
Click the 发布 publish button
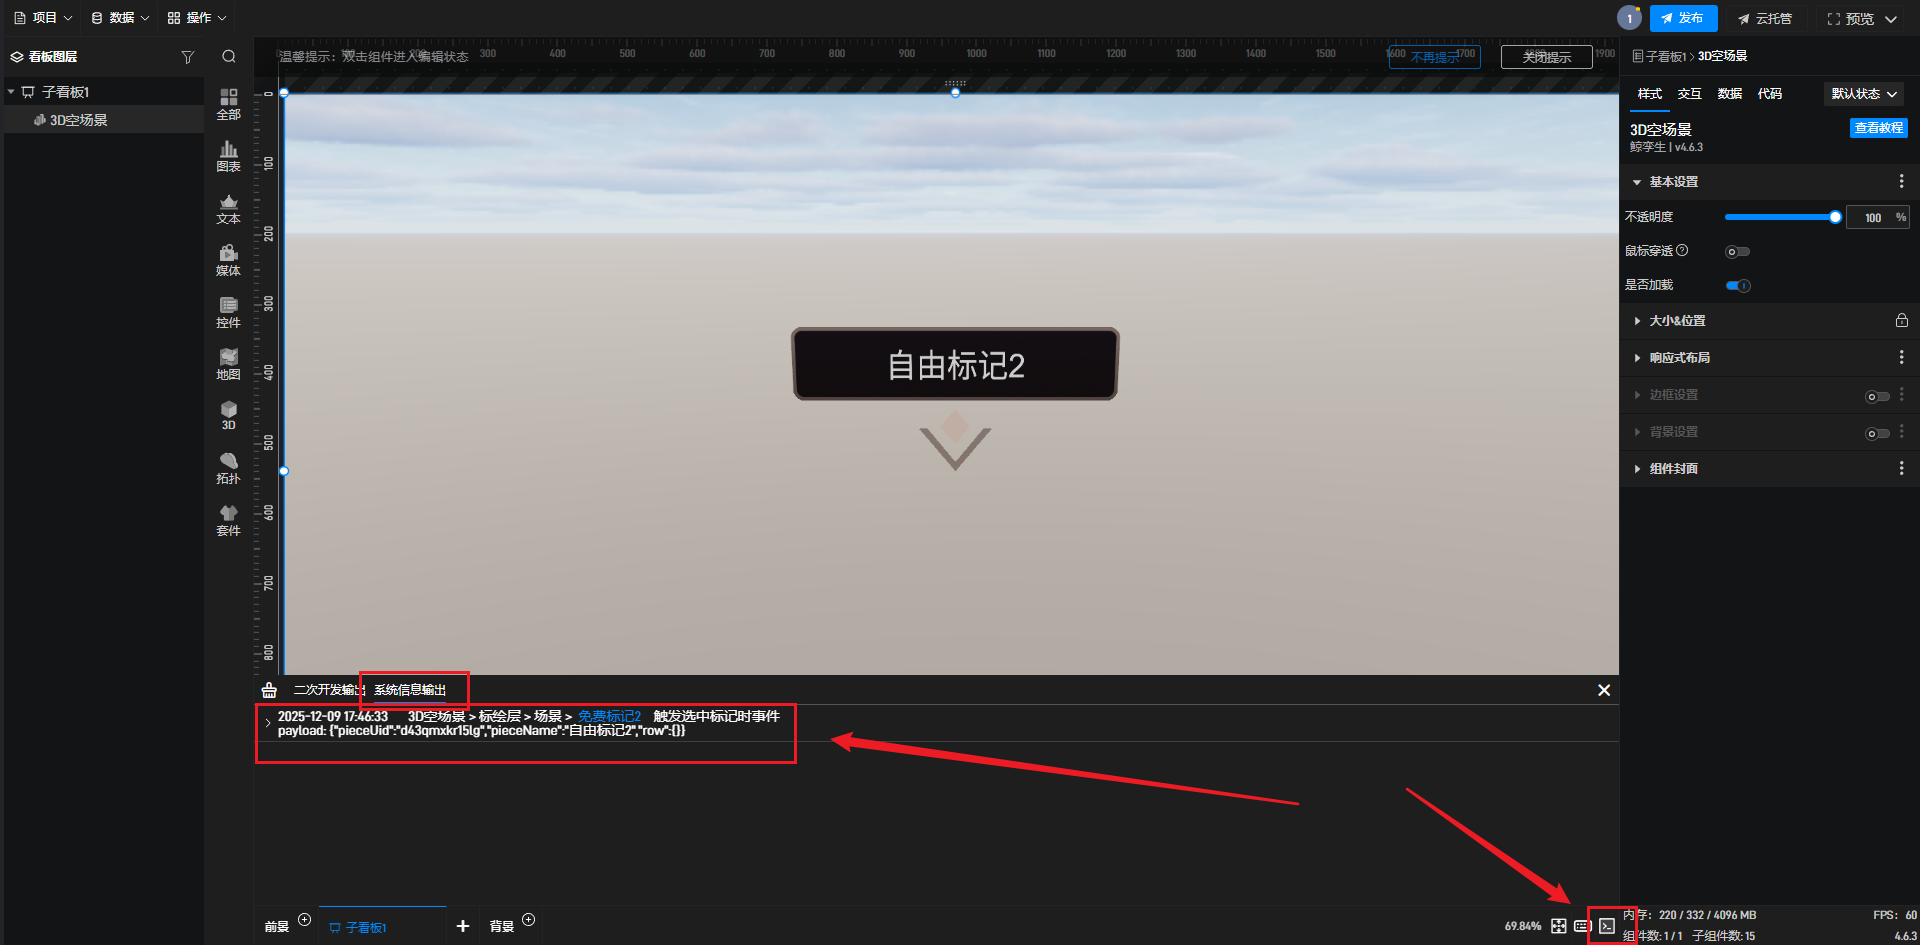(1682, 18)
